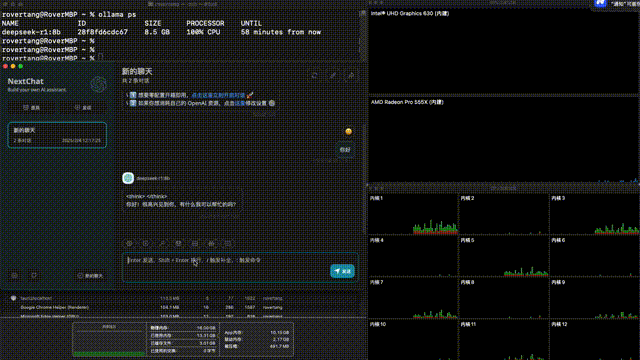Click the AMD Radeon Pro 555X GPU graph
Screen dimensions: 640x360
point(504,140)
